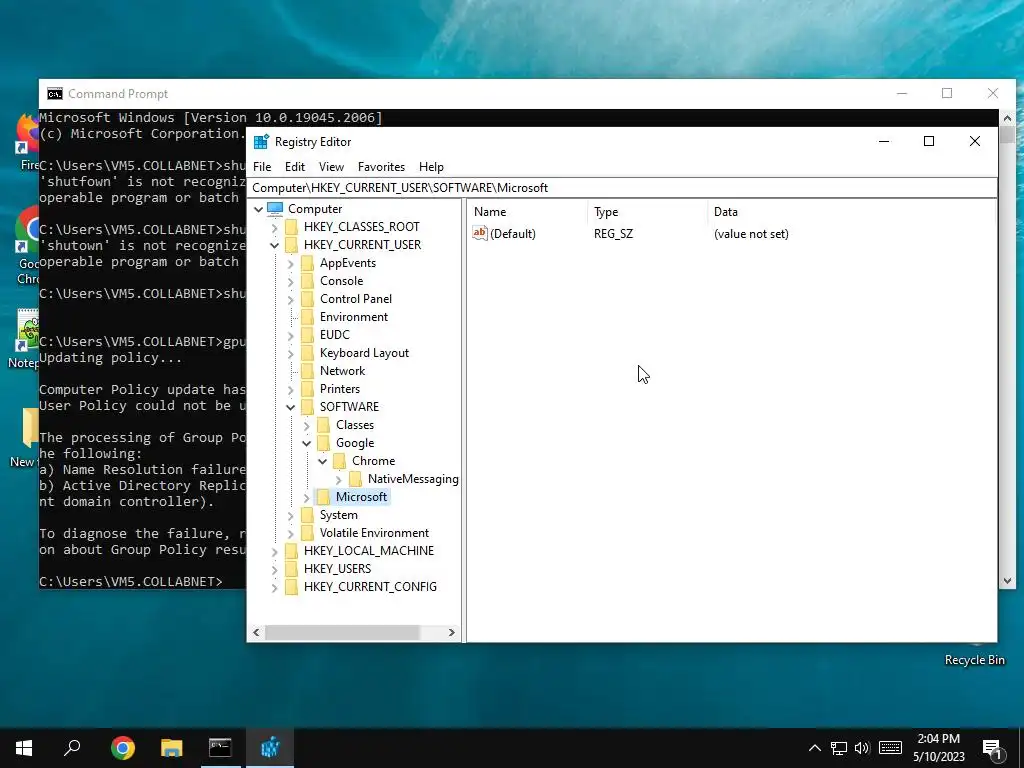Screen dimensions: 1024x768
Task: Show hidden system tray icons
Action: coord(814,748)
